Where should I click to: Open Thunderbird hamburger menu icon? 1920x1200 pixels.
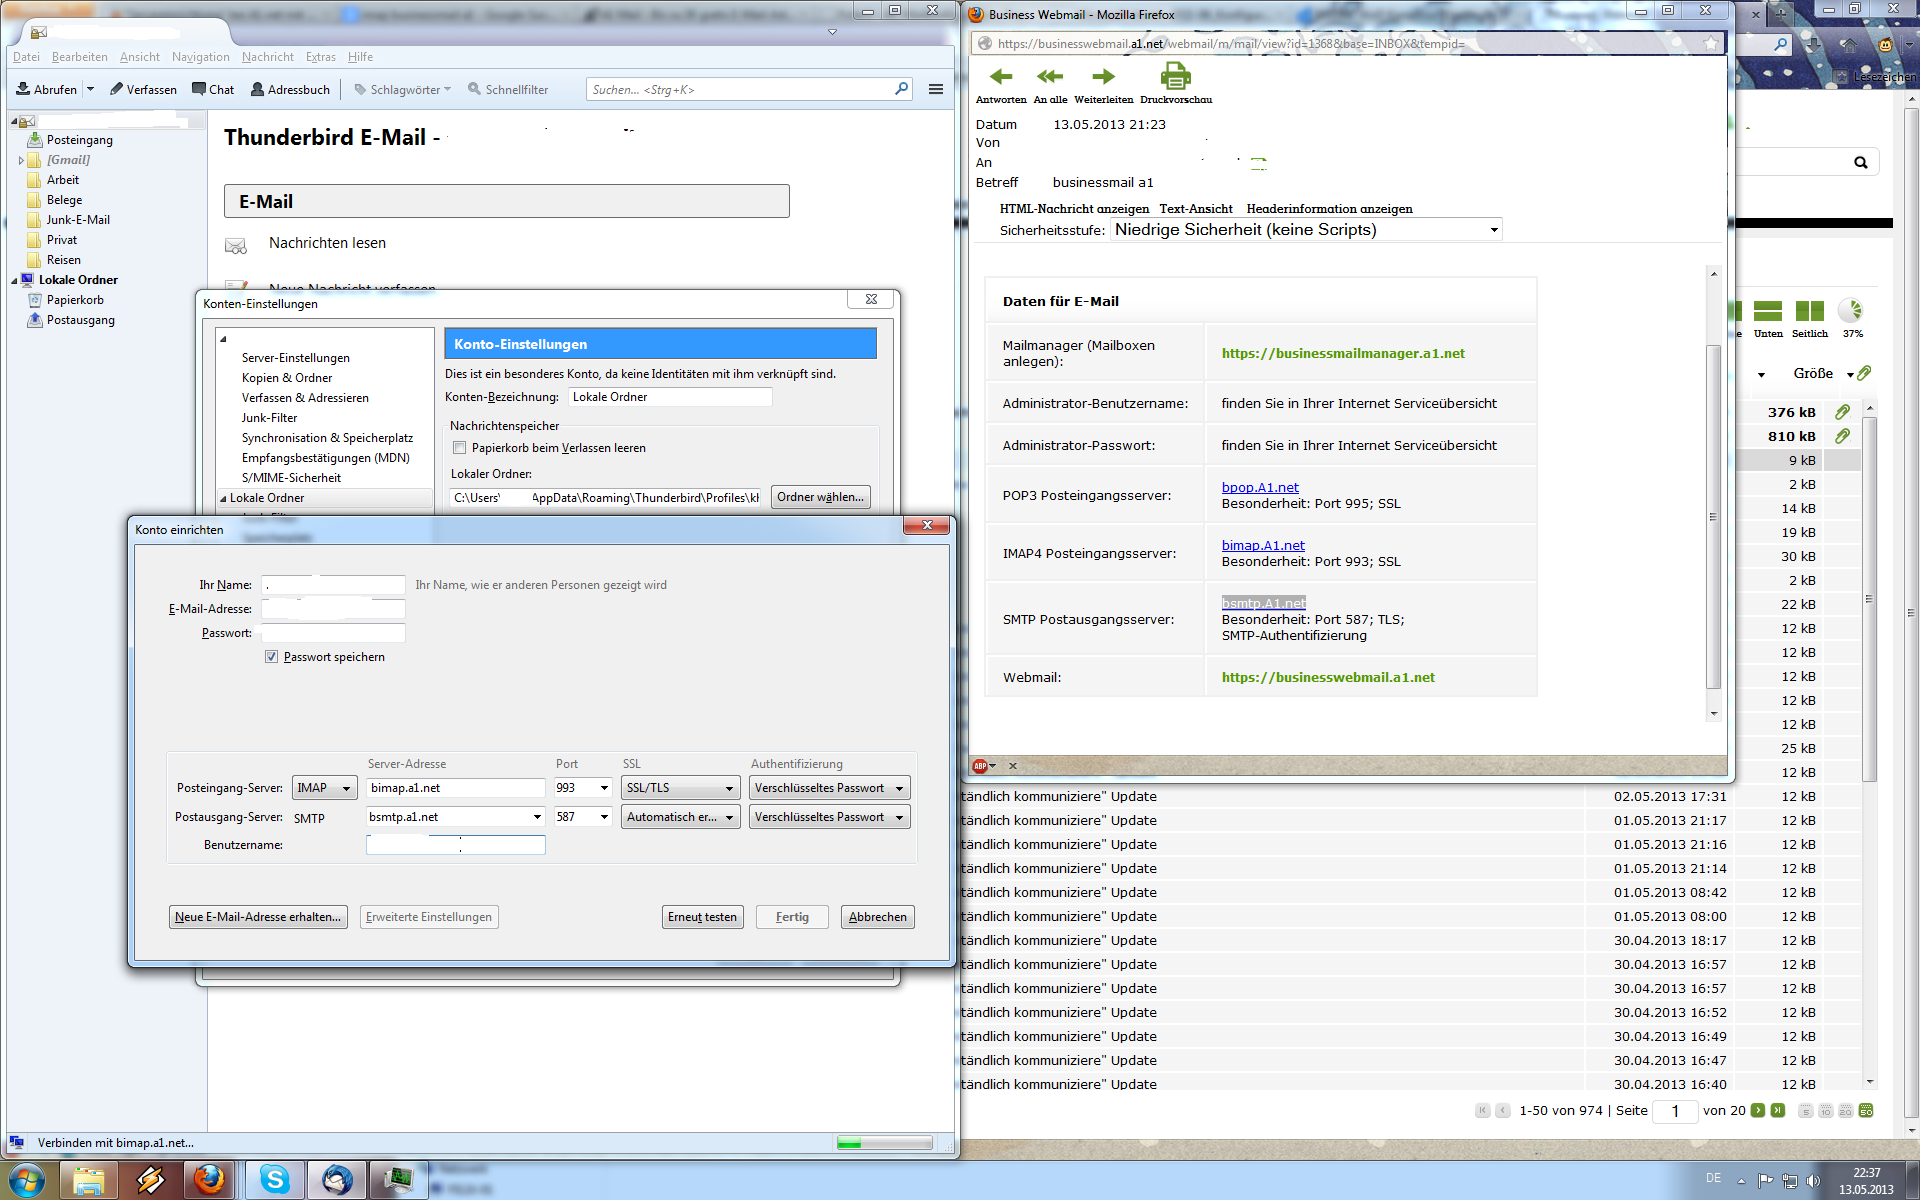click(x=936, y=89)
